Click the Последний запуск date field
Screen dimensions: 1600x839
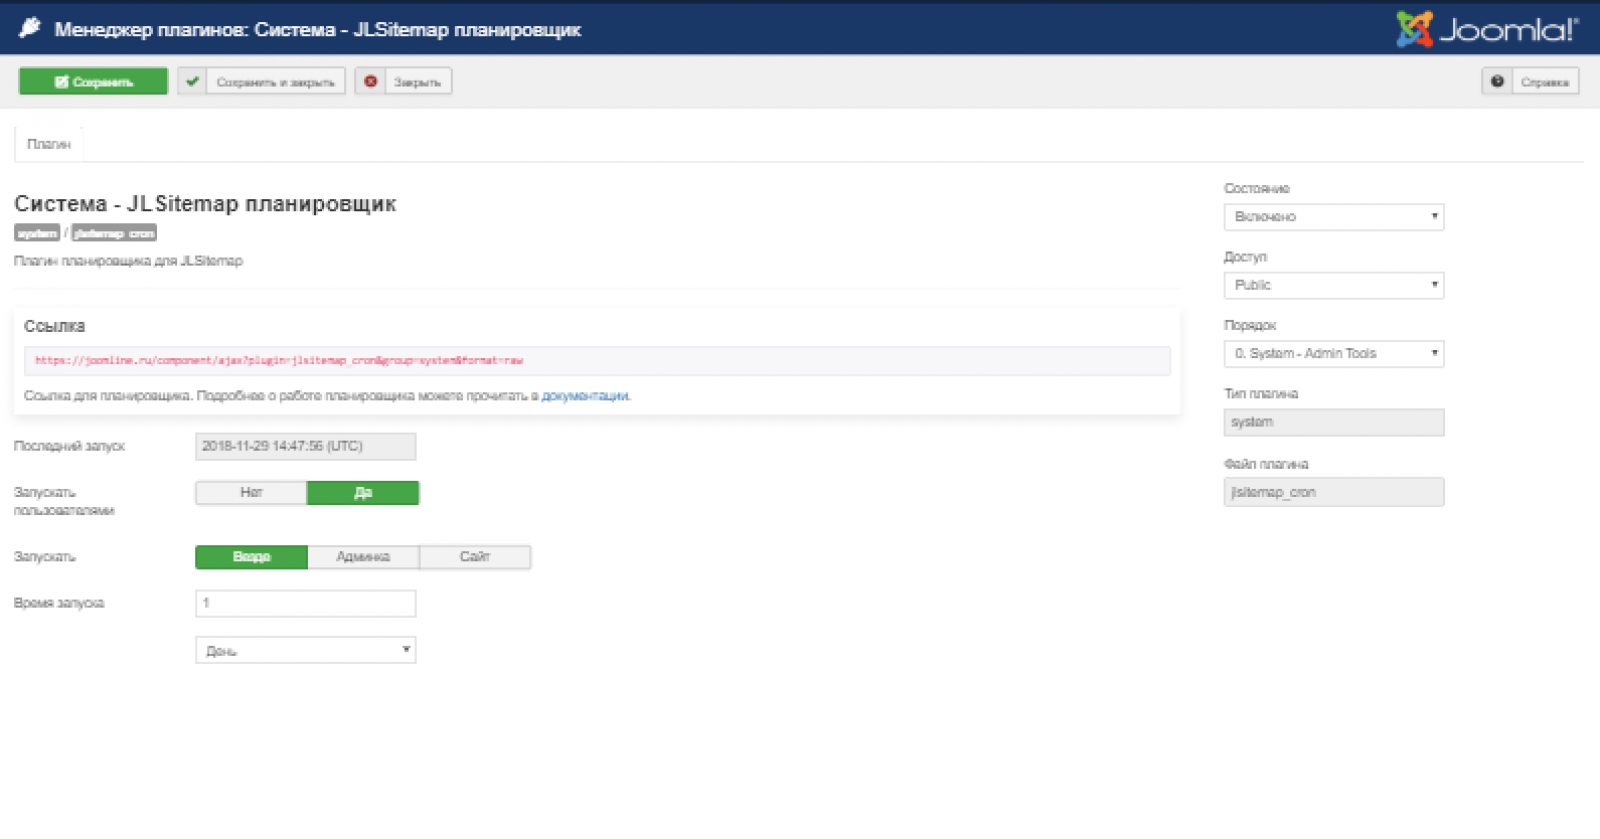pyautogui.click(x=305, y=446)
